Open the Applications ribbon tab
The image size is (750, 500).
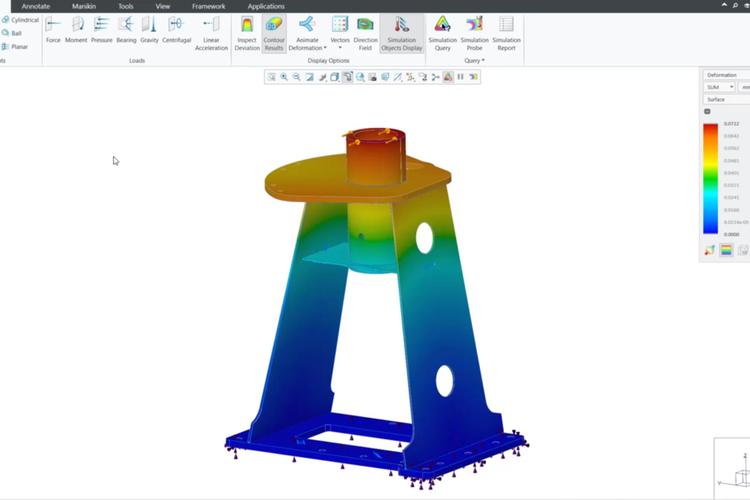266,6
